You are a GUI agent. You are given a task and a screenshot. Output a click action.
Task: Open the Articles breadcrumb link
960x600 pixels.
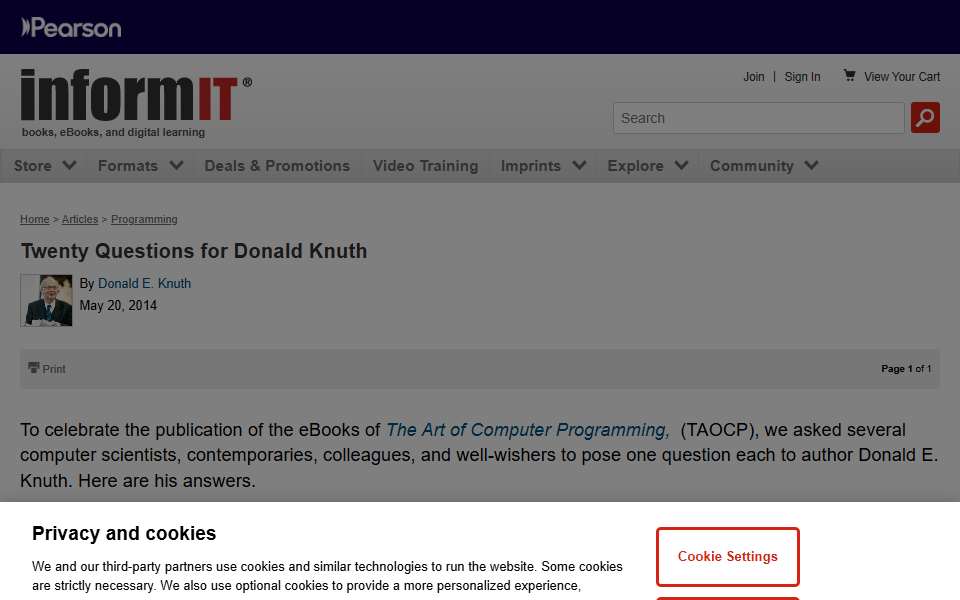point(80,219)
